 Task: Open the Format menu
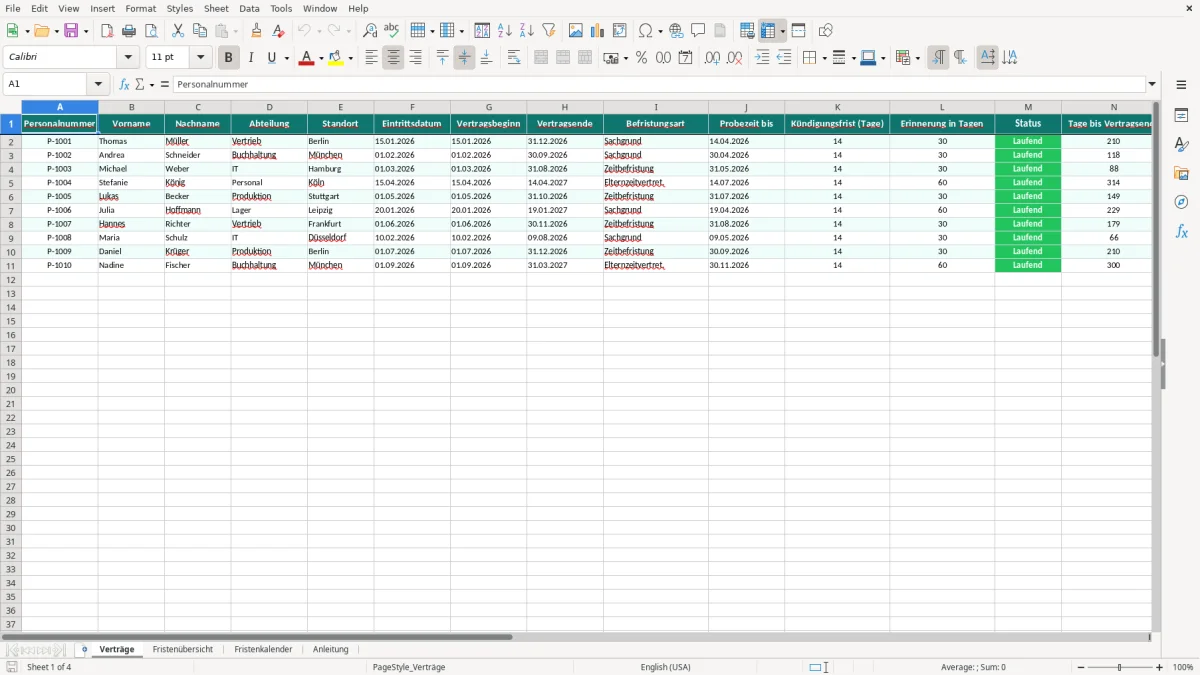coord(141,8)
